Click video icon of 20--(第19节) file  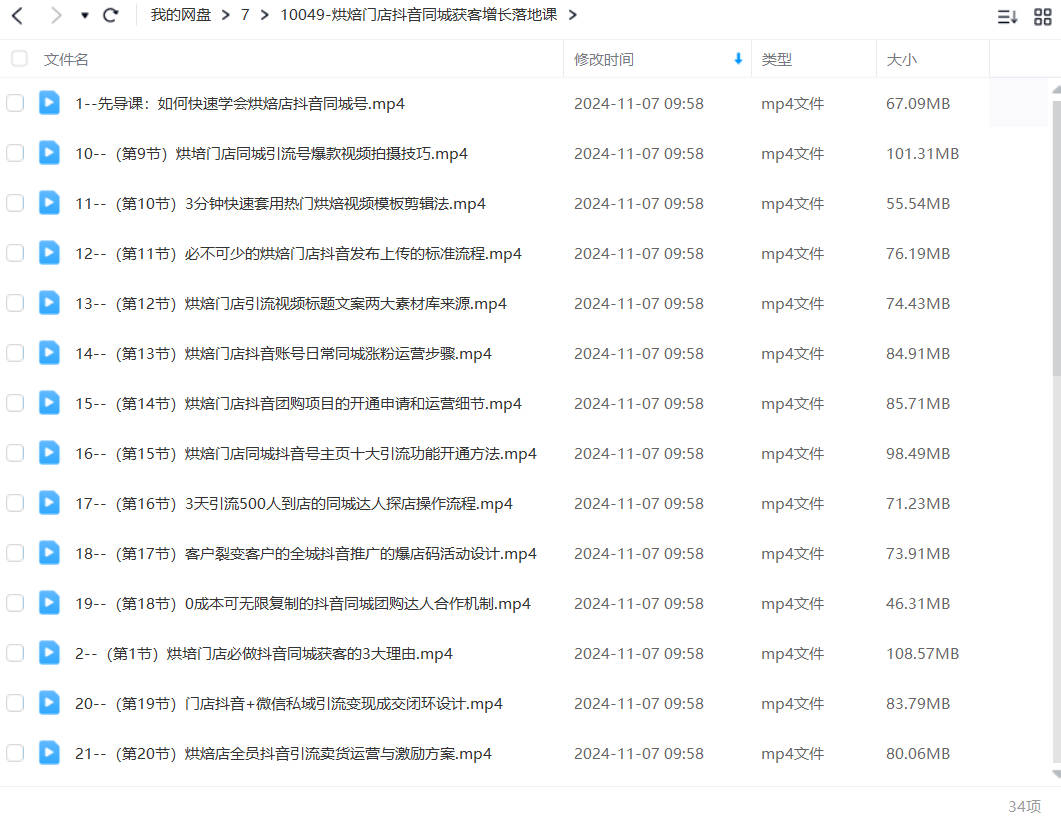click(x=49, y=703)
